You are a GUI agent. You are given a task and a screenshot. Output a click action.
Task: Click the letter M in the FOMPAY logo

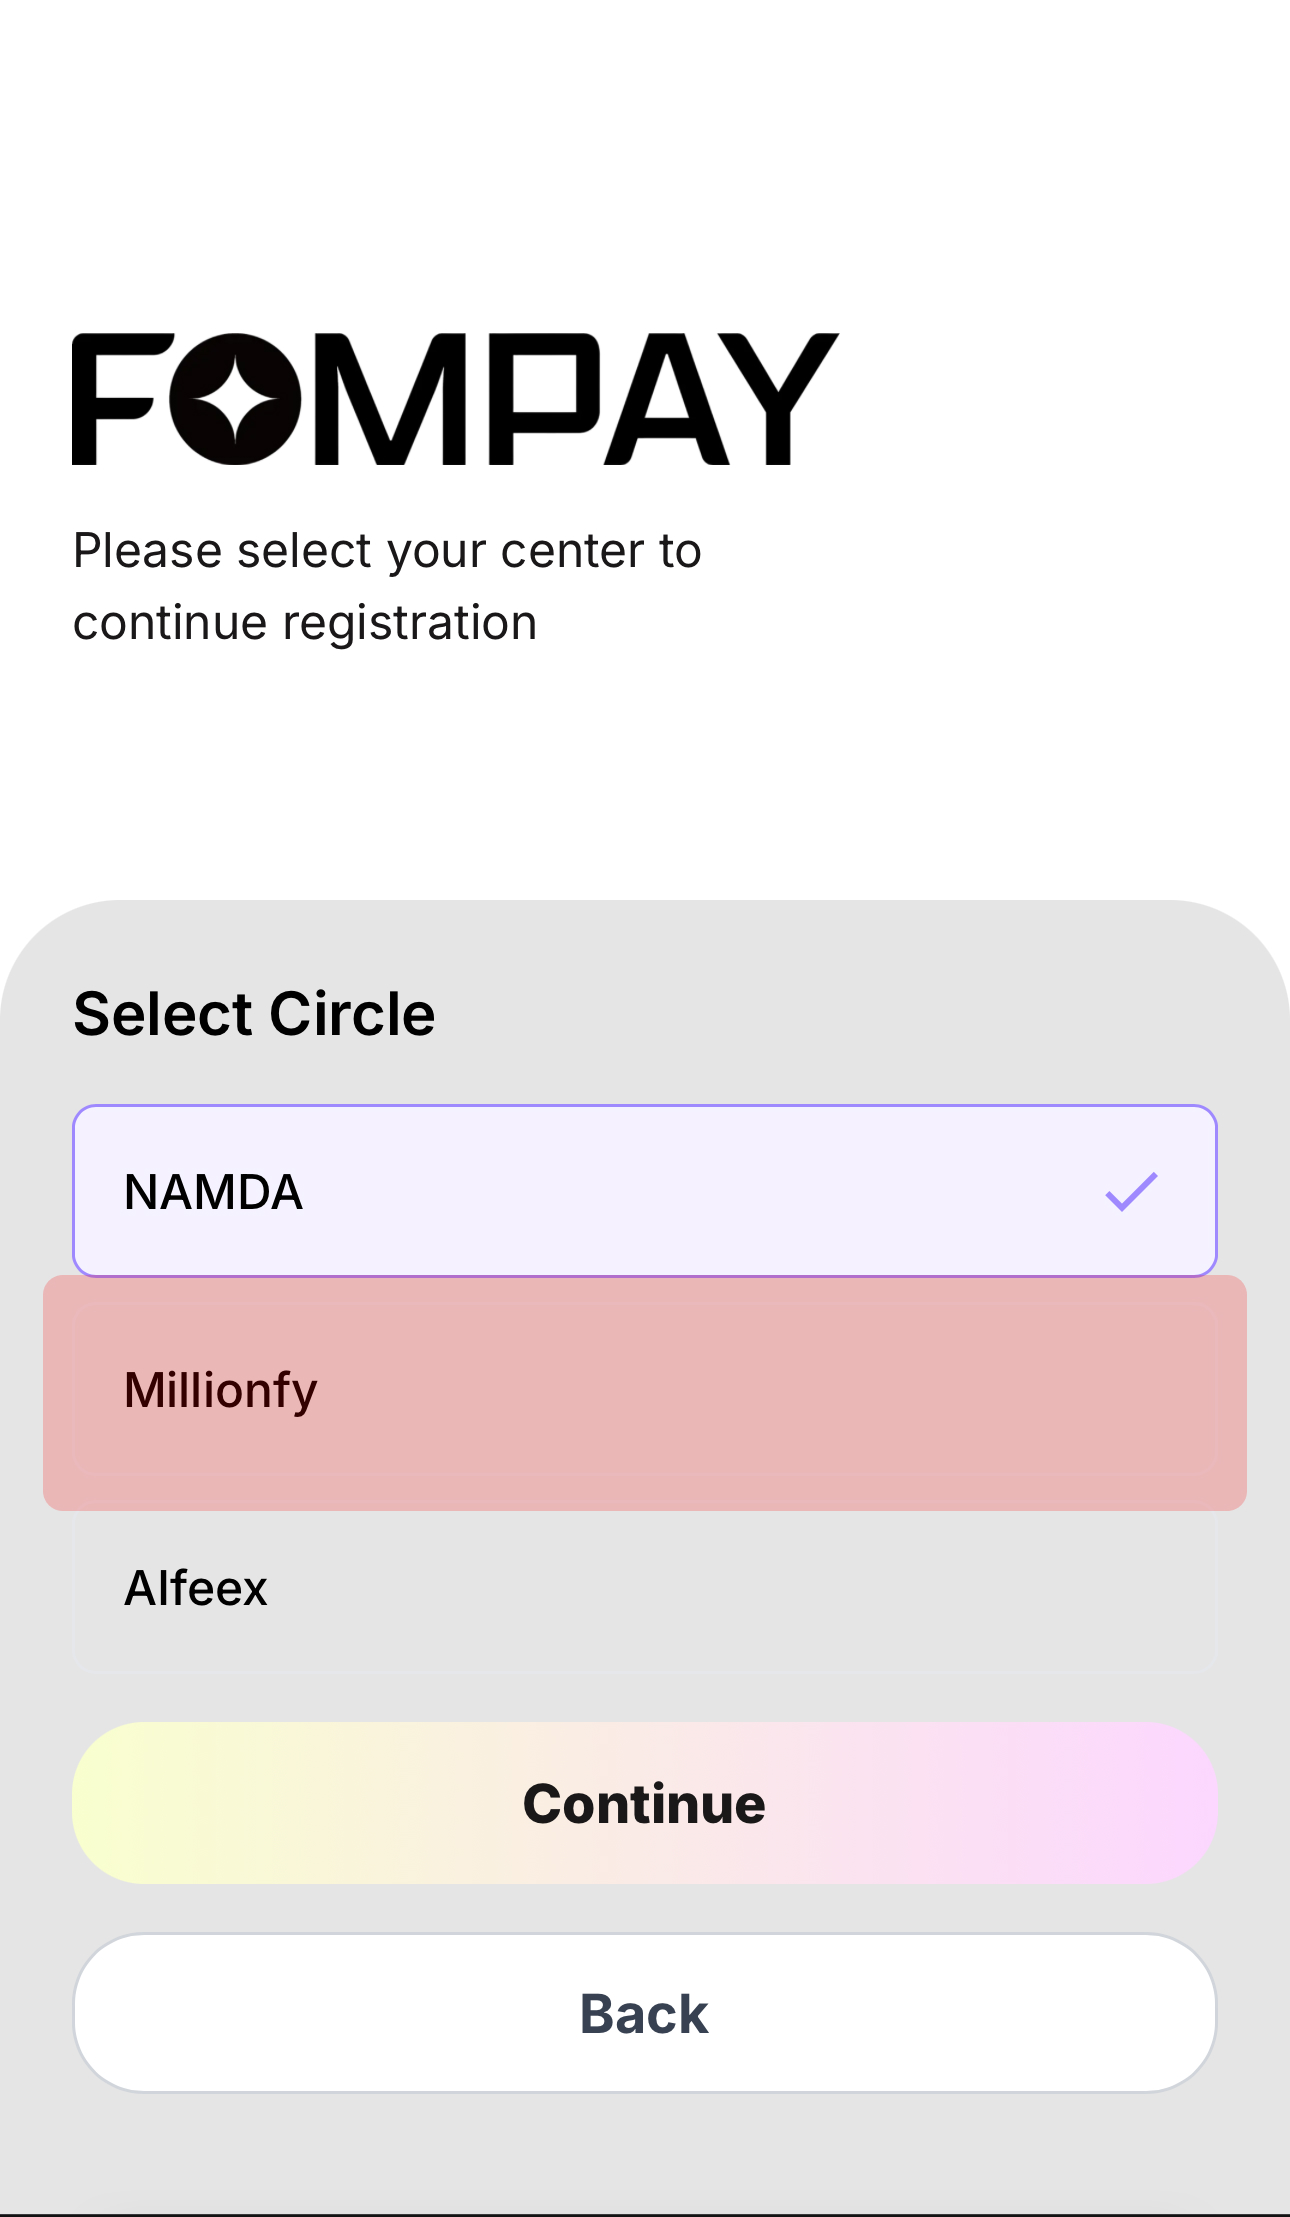click(390, 399)
